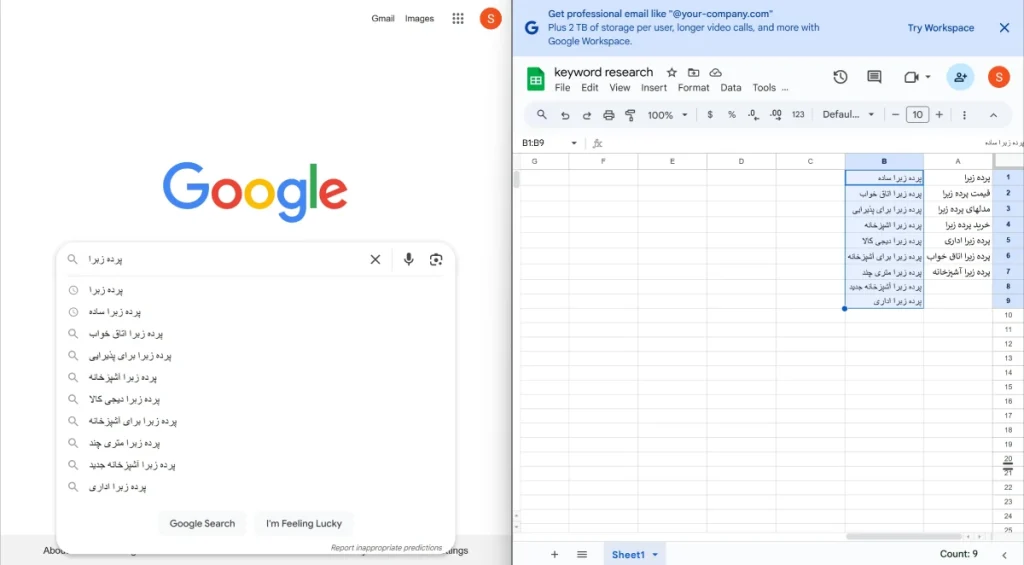Click the Google Search button

pyautogui.click(x=202, y=523)
